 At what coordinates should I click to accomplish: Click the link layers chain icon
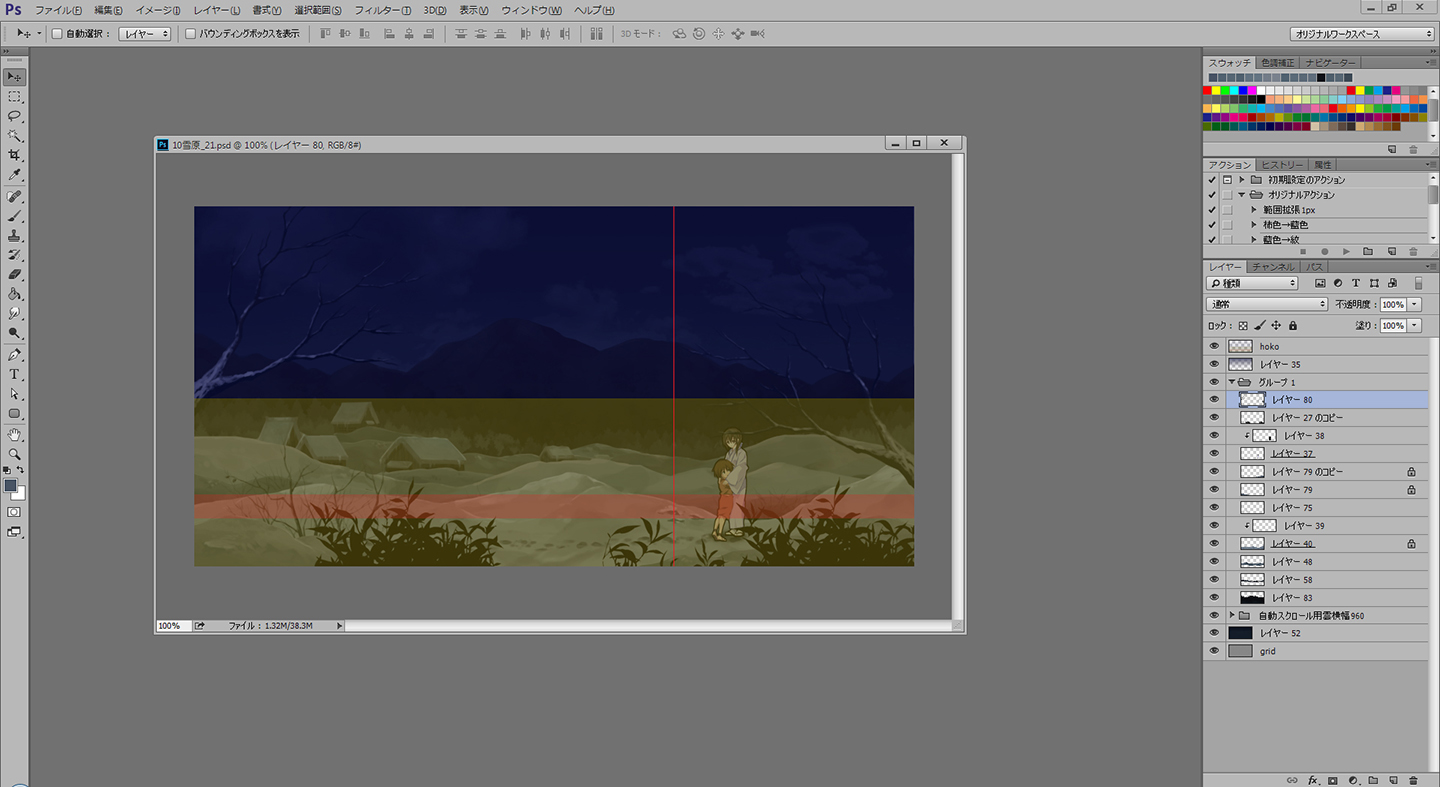[x=1292, y=780]
